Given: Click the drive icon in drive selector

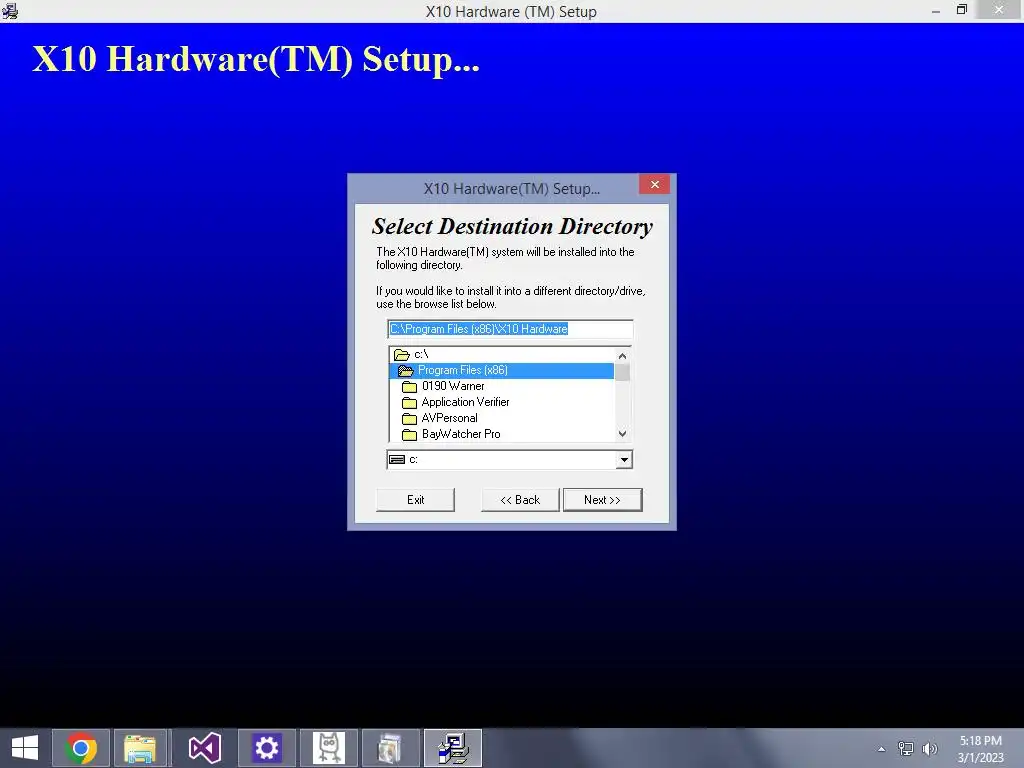Looking at the screenshot, I should (396, 460).
